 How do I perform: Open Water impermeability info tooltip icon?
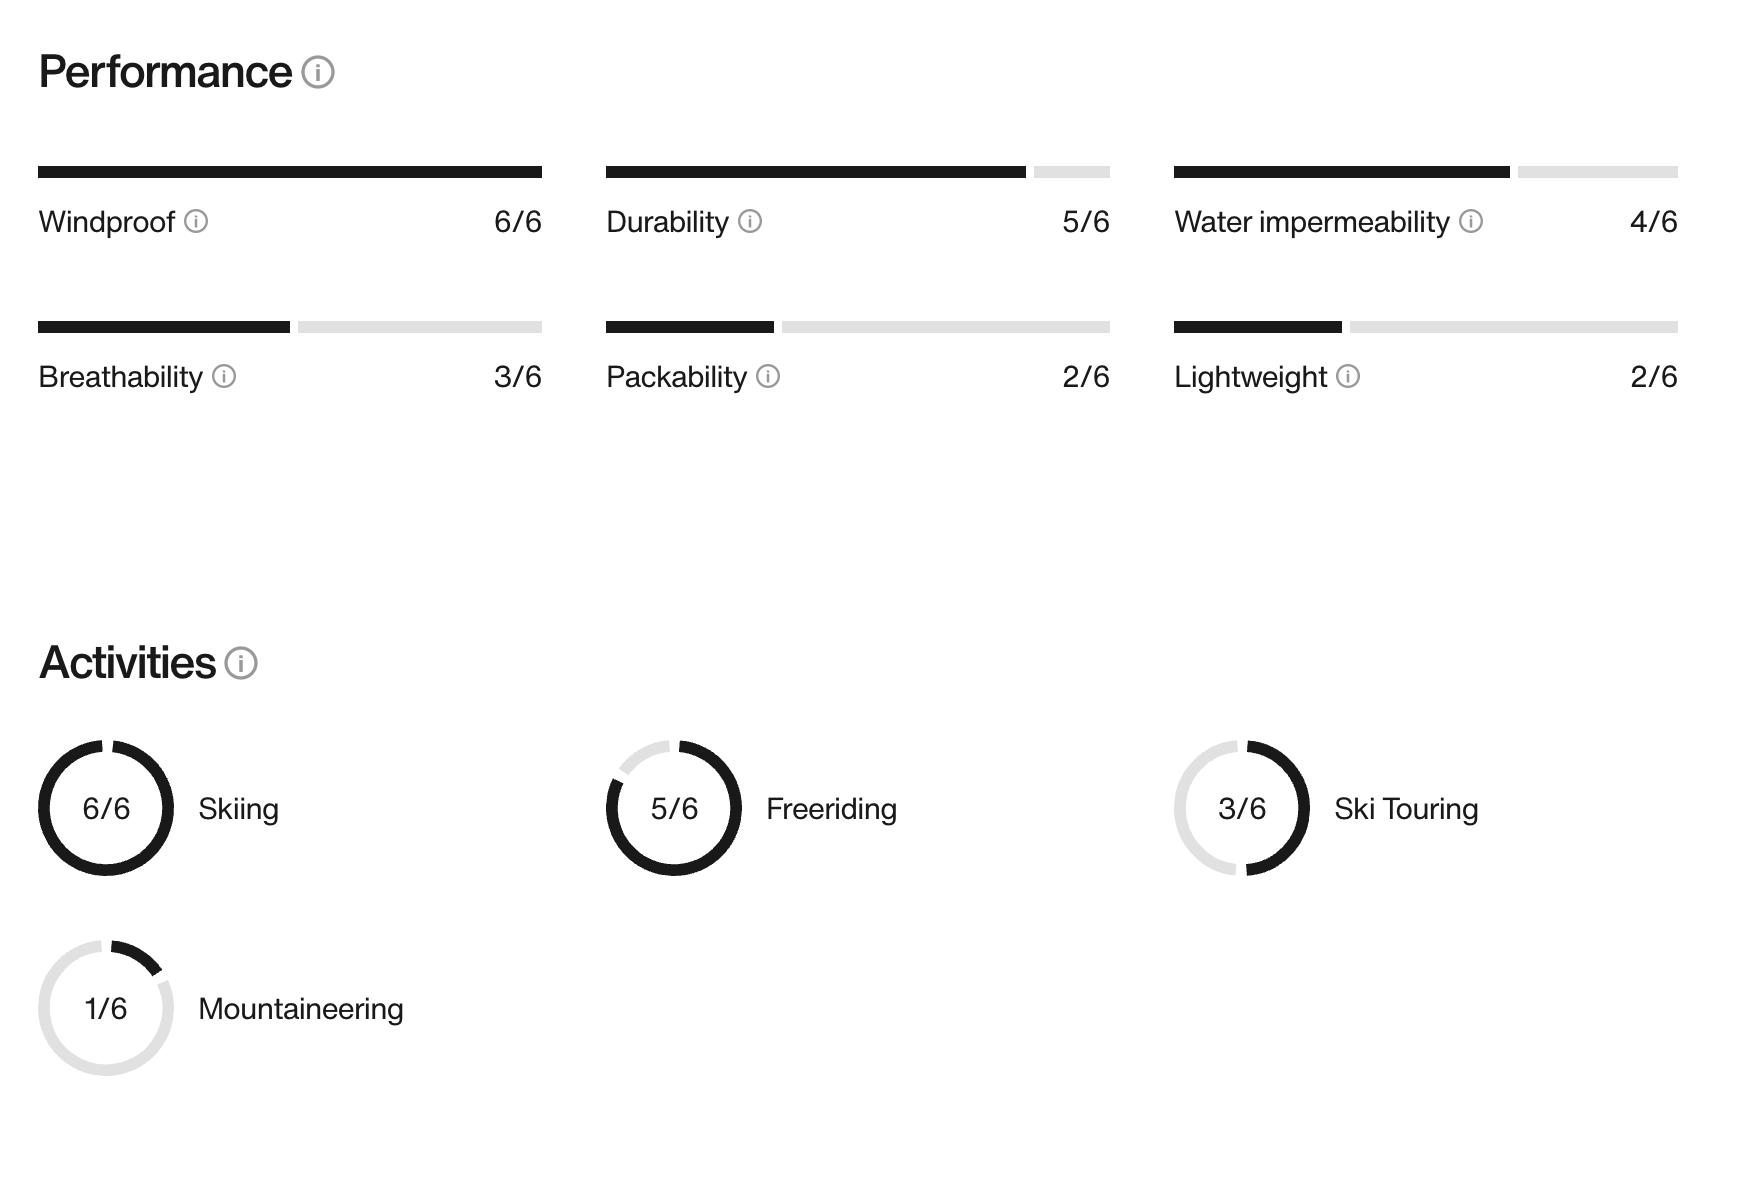click(1471, 221)
